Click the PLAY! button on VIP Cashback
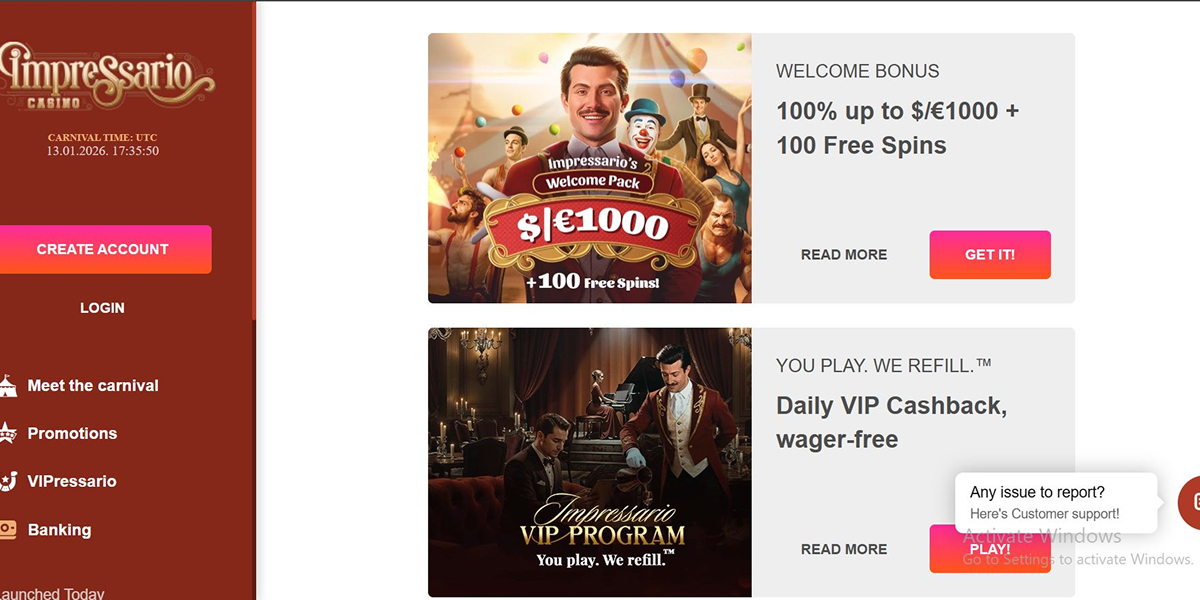This screenshot has height=600, width=1200. (990, 549)
